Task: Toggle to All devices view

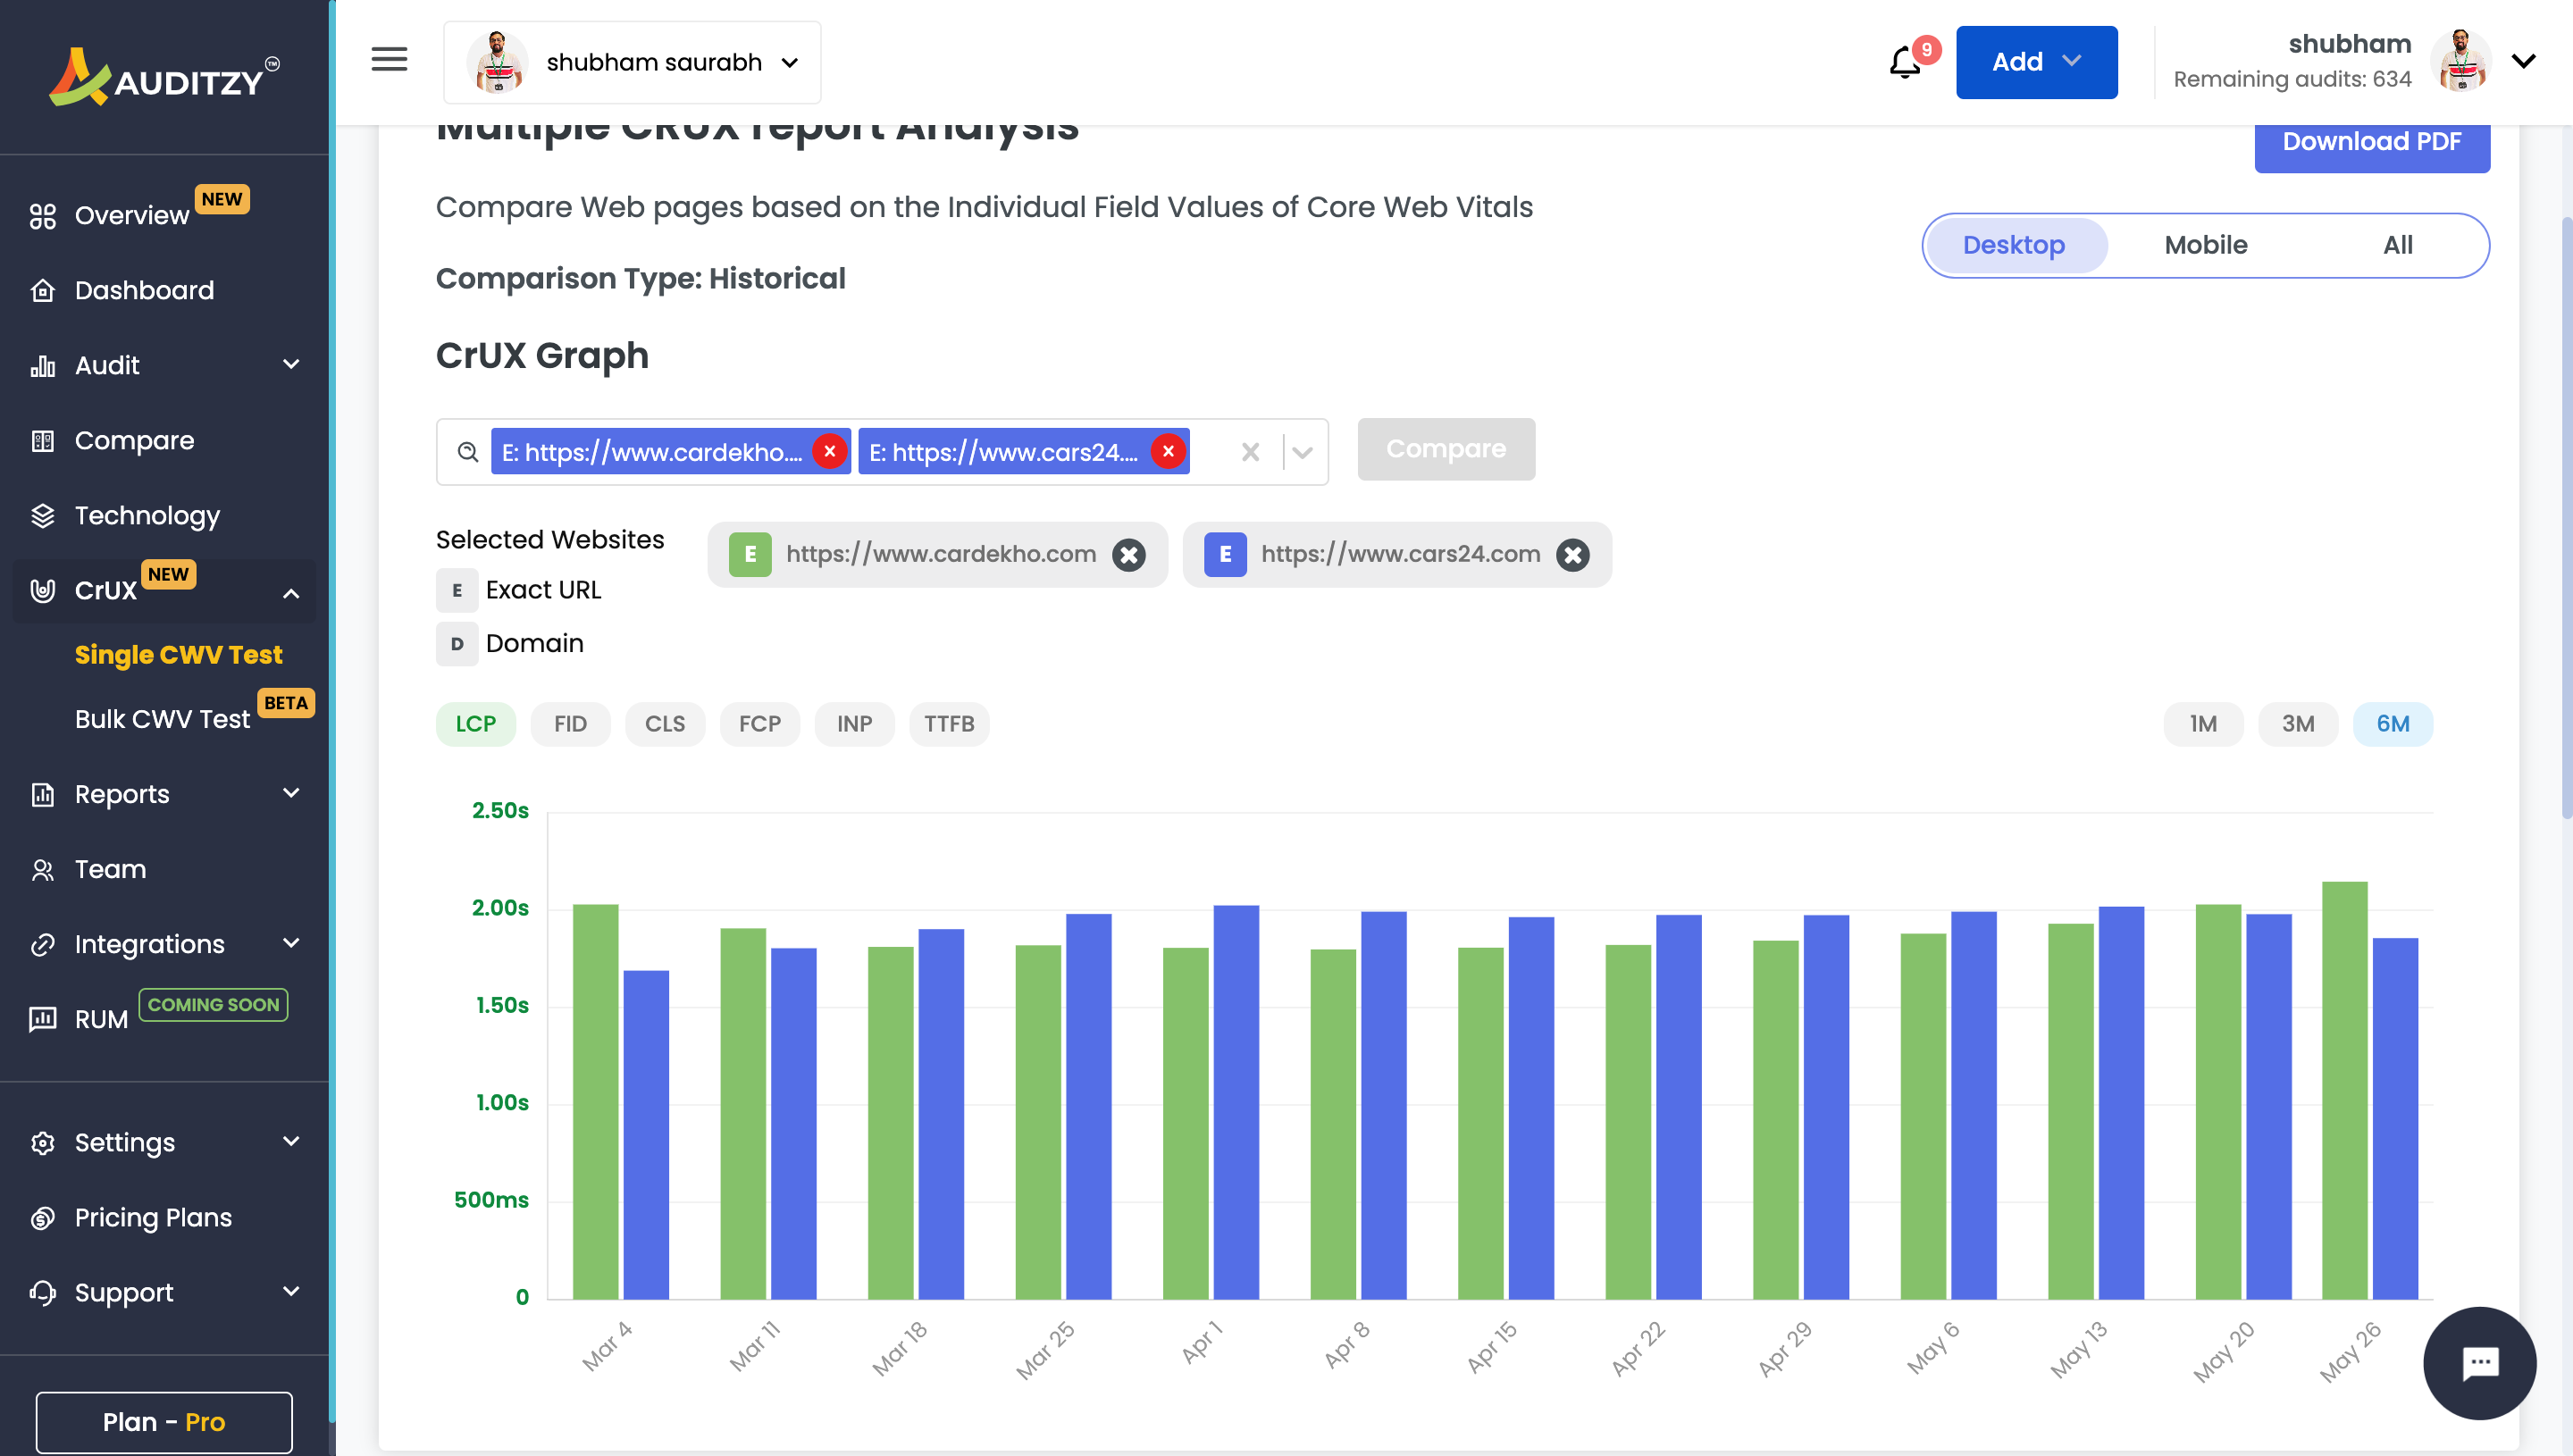Action: pyautogui.click(x=2396, y=244)
